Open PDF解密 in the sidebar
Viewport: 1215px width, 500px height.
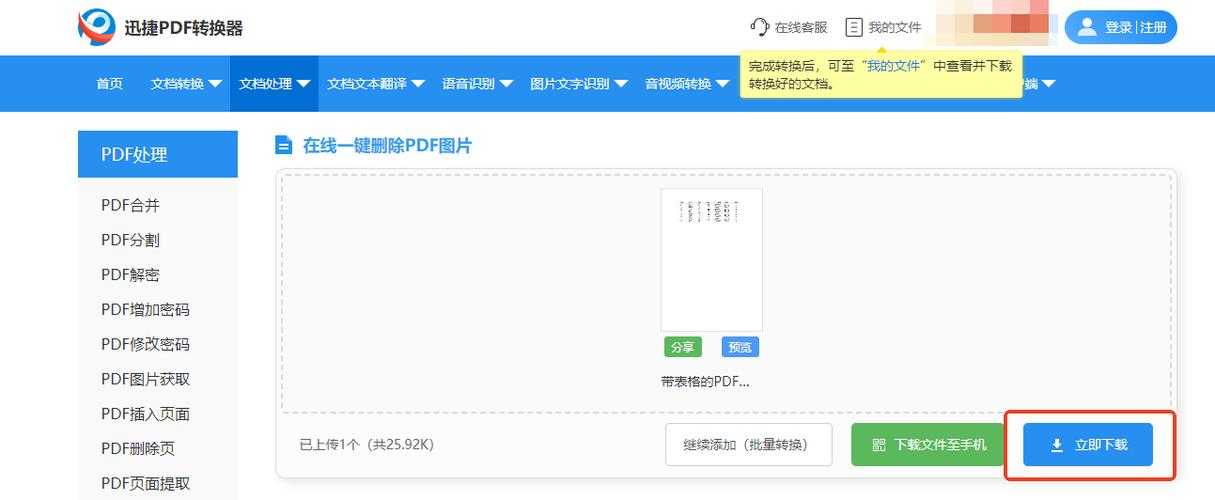click(130, 275)
